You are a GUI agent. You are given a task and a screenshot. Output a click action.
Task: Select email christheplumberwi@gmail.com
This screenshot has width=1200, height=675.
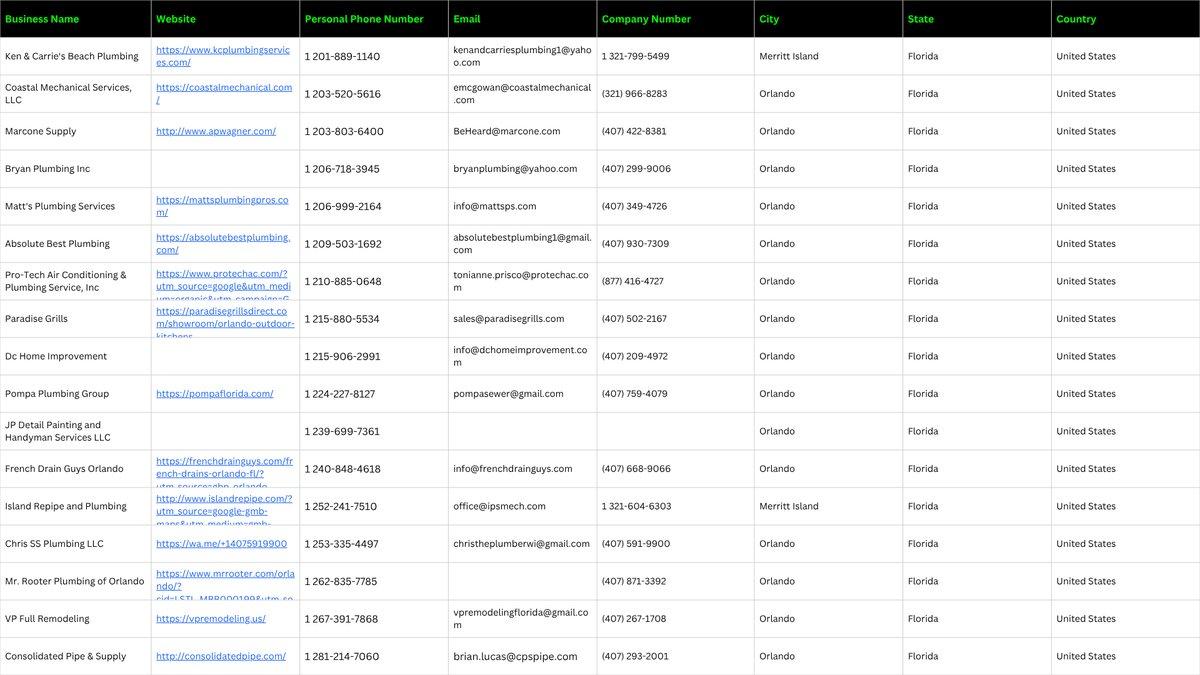coord(521,544)
